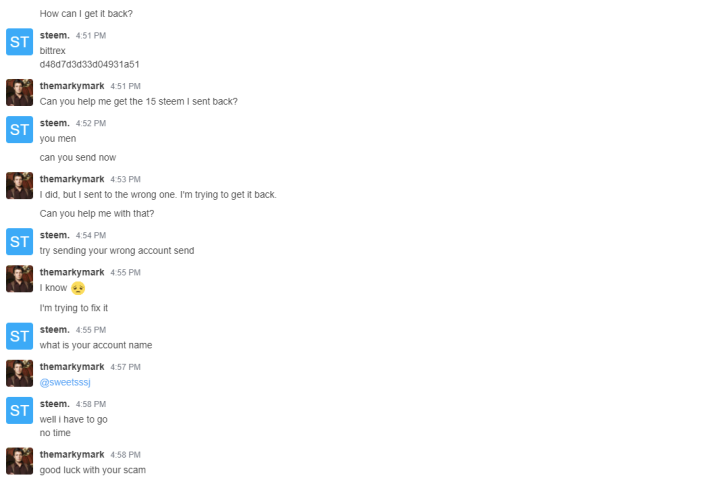Click ST avatar beside "try sending your wrong account"
The height and width of the screenshot is (484, 721).
20,242
